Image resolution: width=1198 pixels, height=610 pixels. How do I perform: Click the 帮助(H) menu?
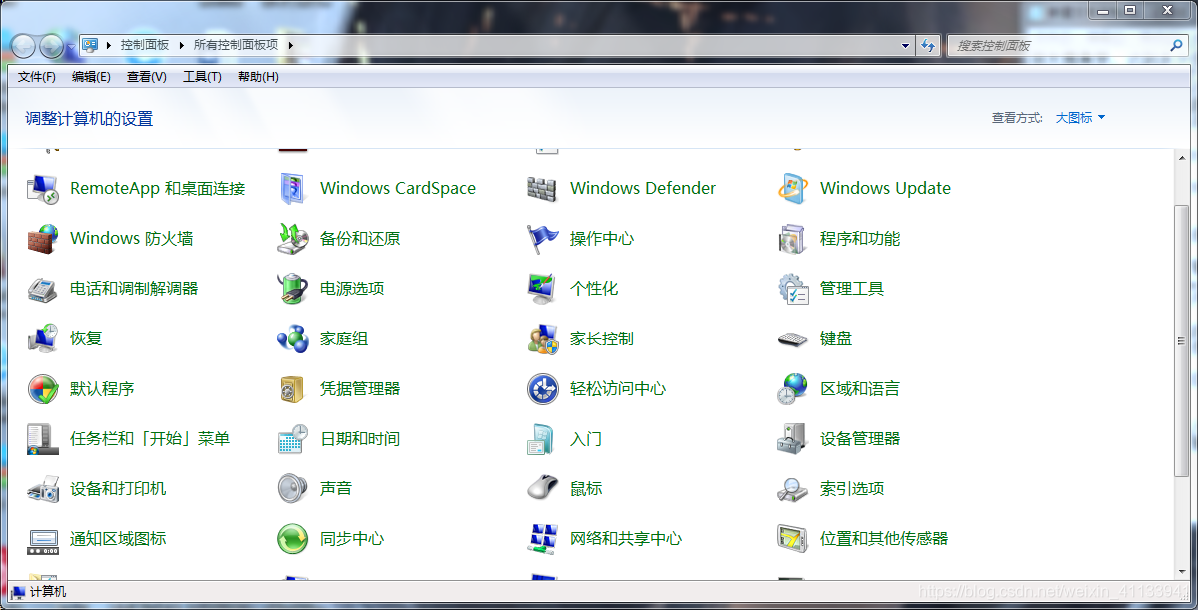[256, 77]
